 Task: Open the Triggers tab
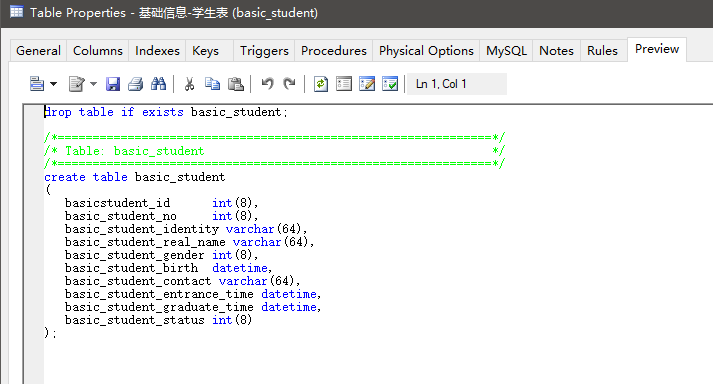[264, 51]
